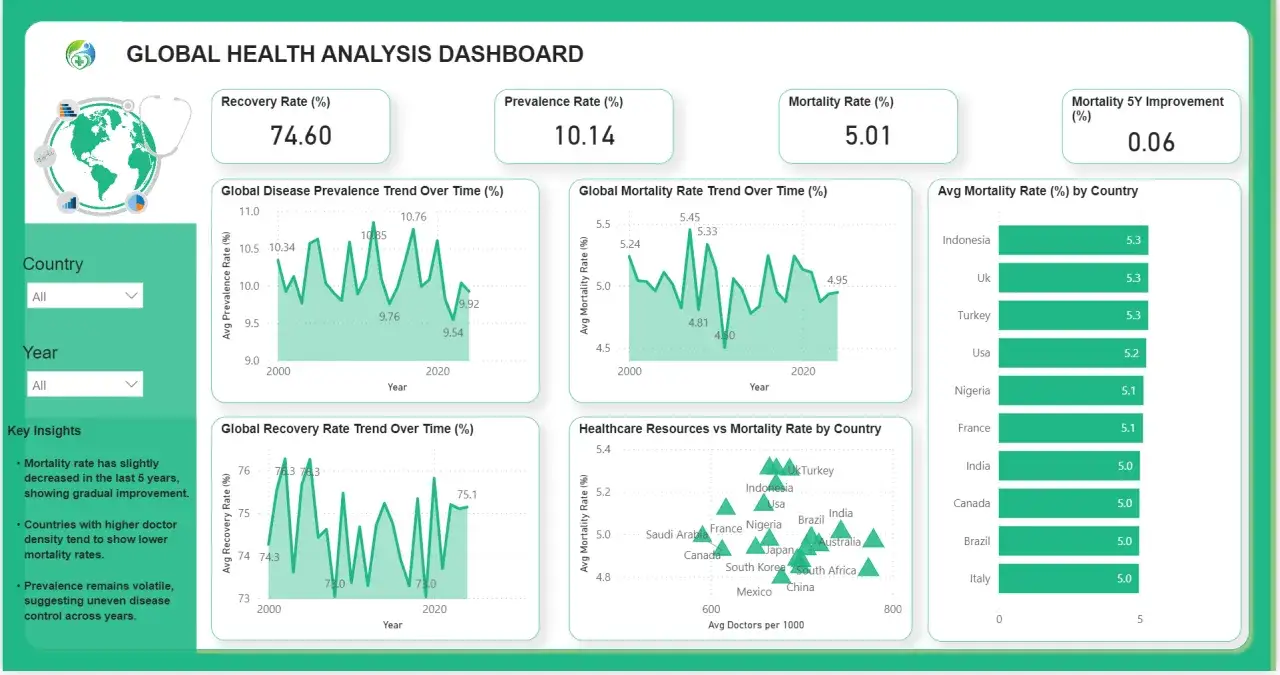This screenshot has height=675, width=1280.
Task: Open the Year filter dropdown
Action: [85, 385]
